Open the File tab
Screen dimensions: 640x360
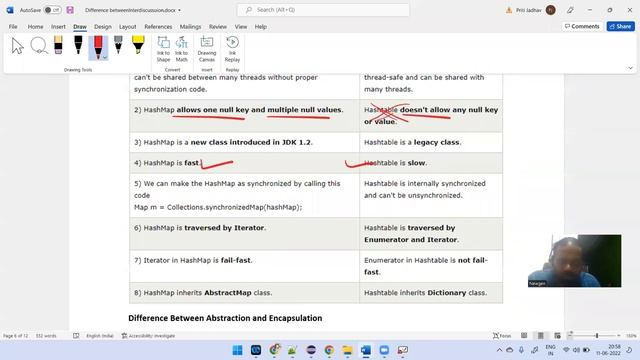[x=13, y=27]
